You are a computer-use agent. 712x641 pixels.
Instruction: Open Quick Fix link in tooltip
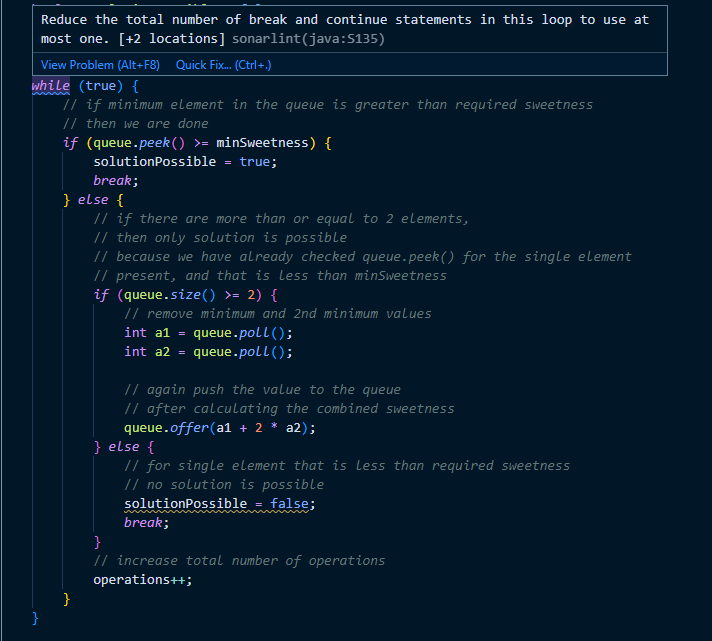(x=223, y=65)
